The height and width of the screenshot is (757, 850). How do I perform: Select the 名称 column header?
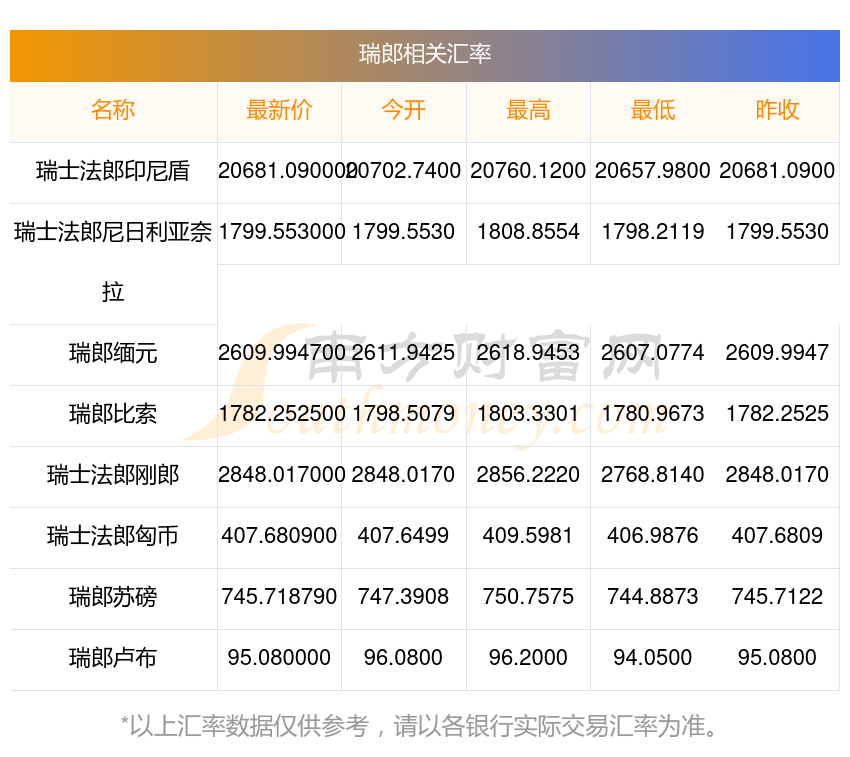click(x=113, y=110)
